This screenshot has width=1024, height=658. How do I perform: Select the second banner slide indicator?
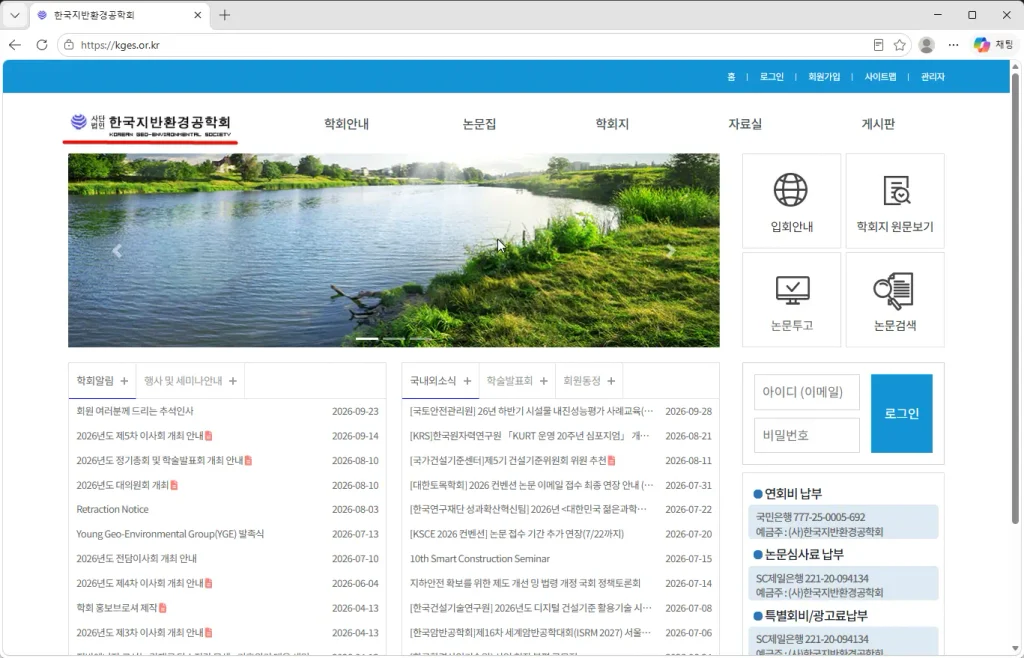coord(393,339)
